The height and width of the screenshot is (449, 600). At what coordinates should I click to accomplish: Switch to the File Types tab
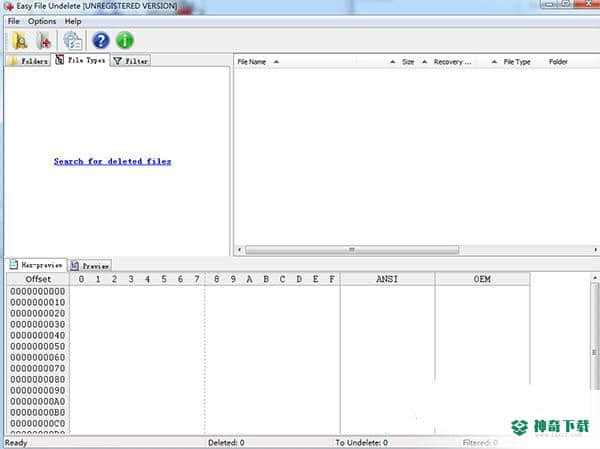(81, 60)
